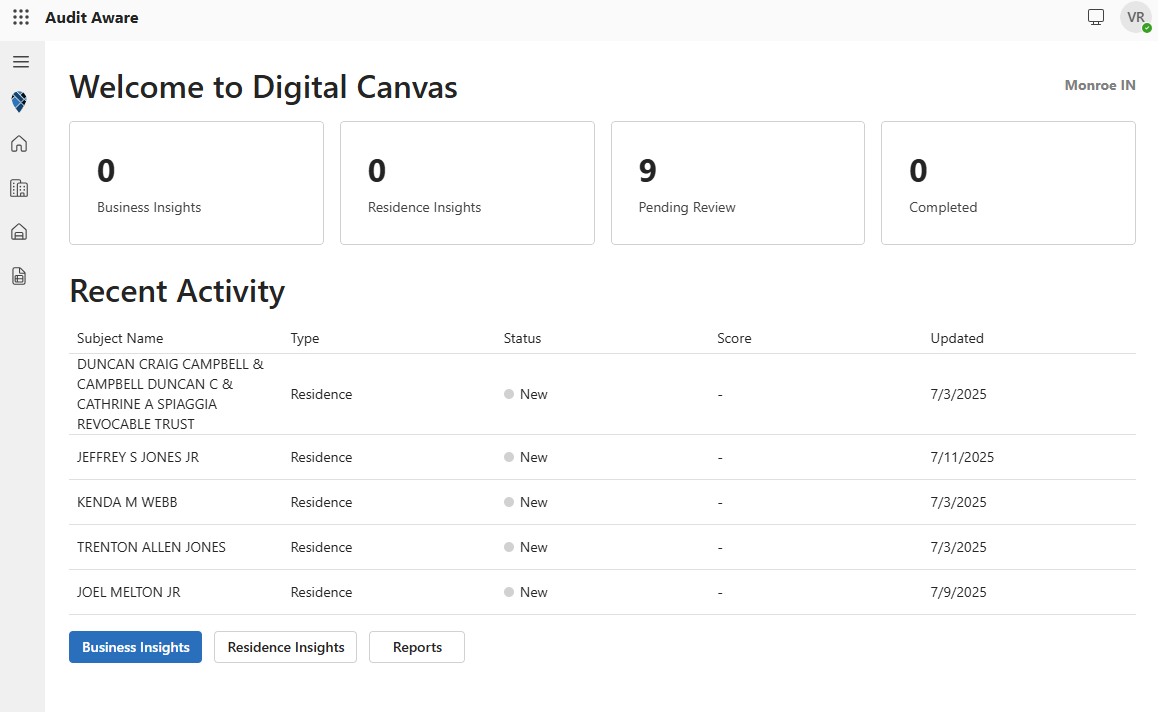This screenshot has height=712, width=1158.
Task: Click the Score column header
Action: point(734,338)
